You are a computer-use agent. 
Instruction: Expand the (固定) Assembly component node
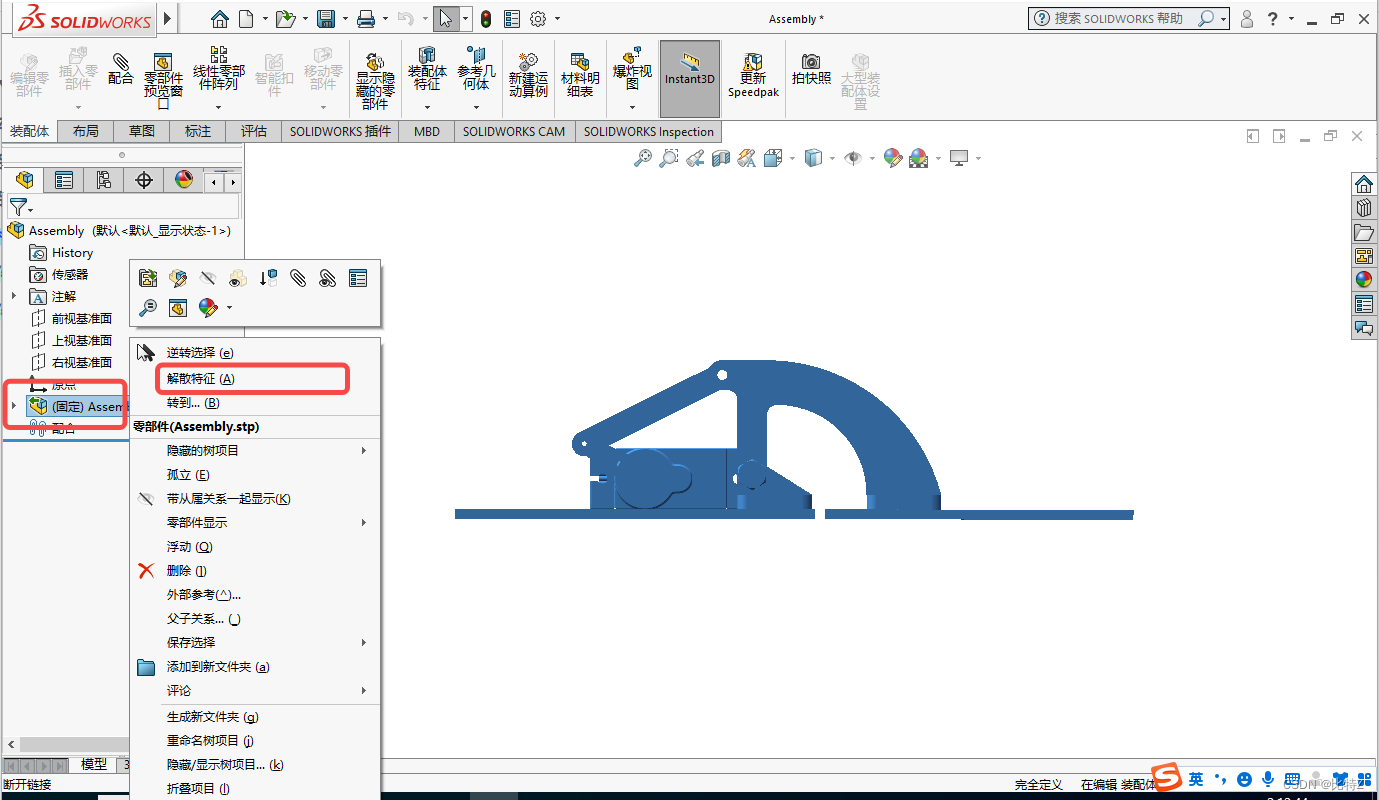pyautogui.click(x=14, y=406)
